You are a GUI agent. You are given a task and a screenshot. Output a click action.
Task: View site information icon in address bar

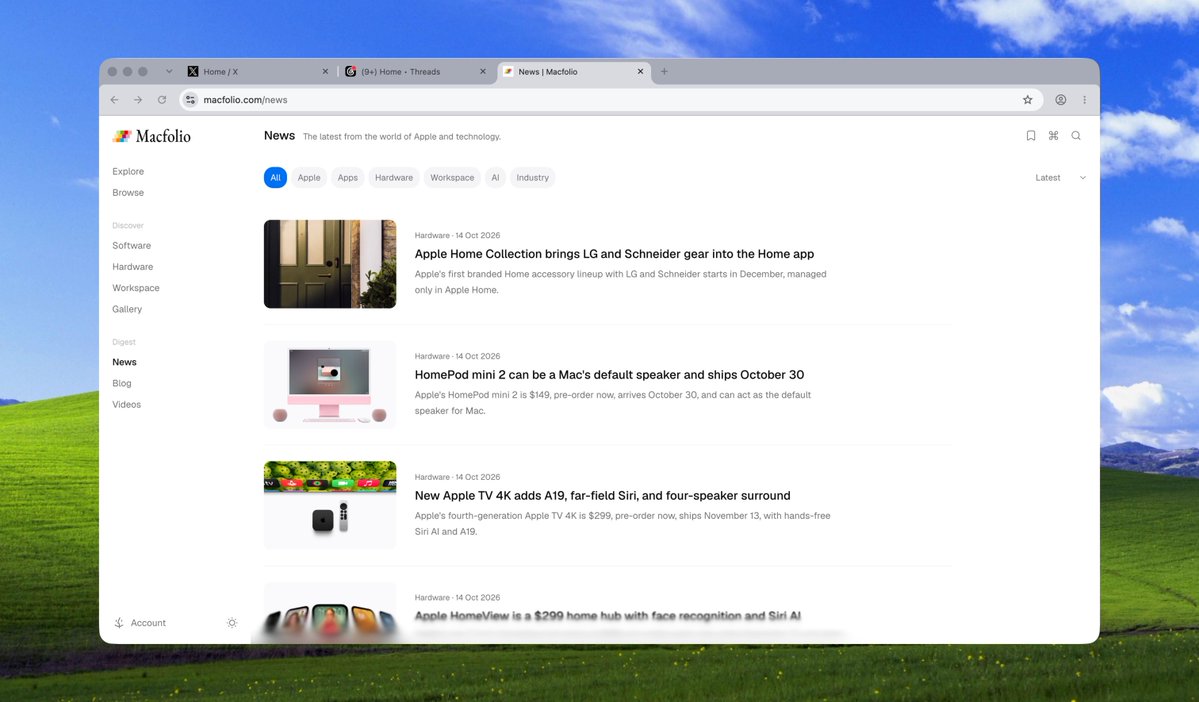pyautogui.click(x=190, y=99)
